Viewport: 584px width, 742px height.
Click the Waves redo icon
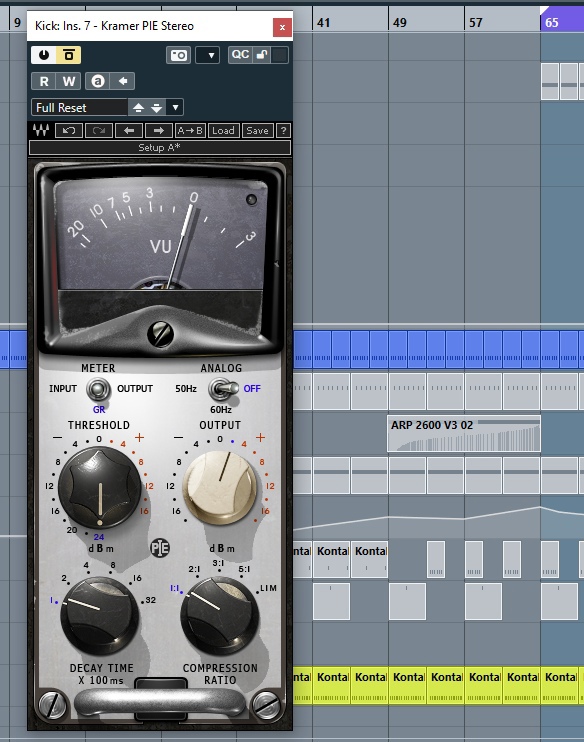99,130
